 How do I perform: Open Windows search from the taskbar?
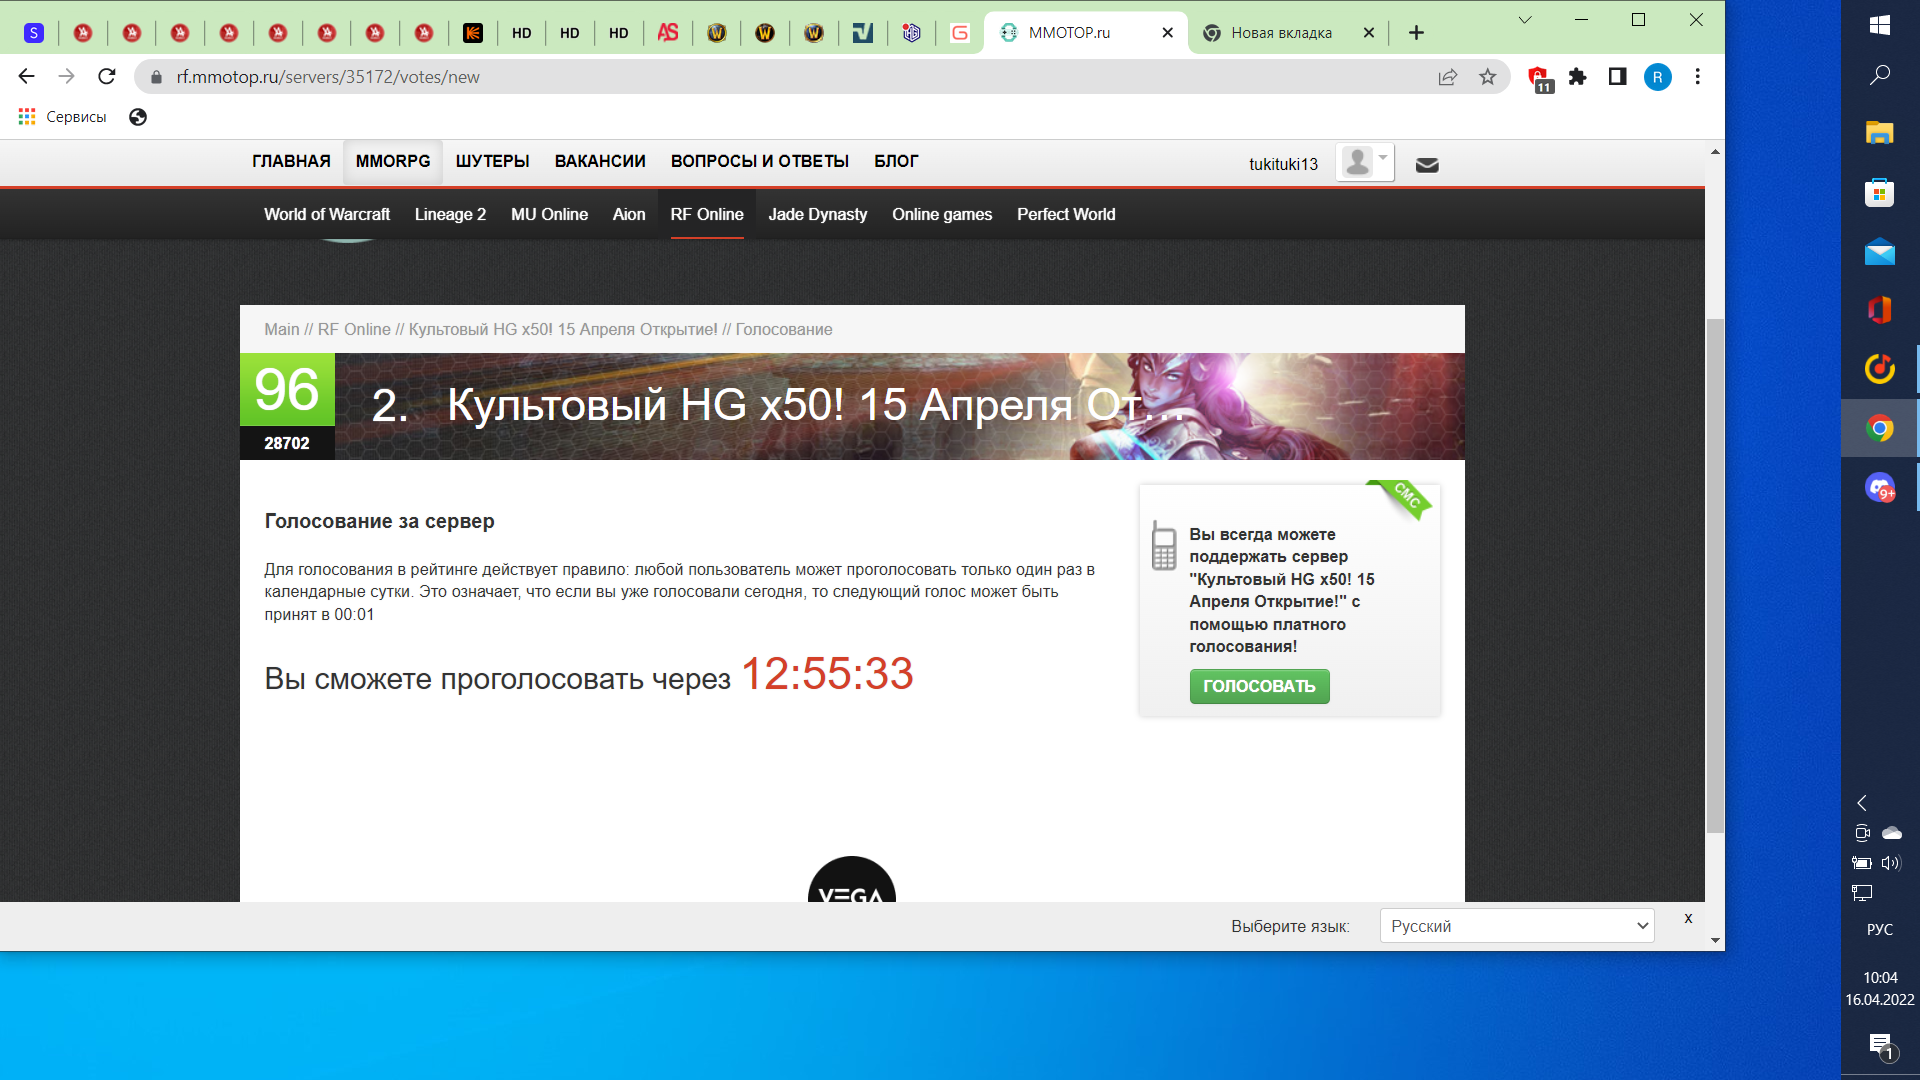point(1880,75)
